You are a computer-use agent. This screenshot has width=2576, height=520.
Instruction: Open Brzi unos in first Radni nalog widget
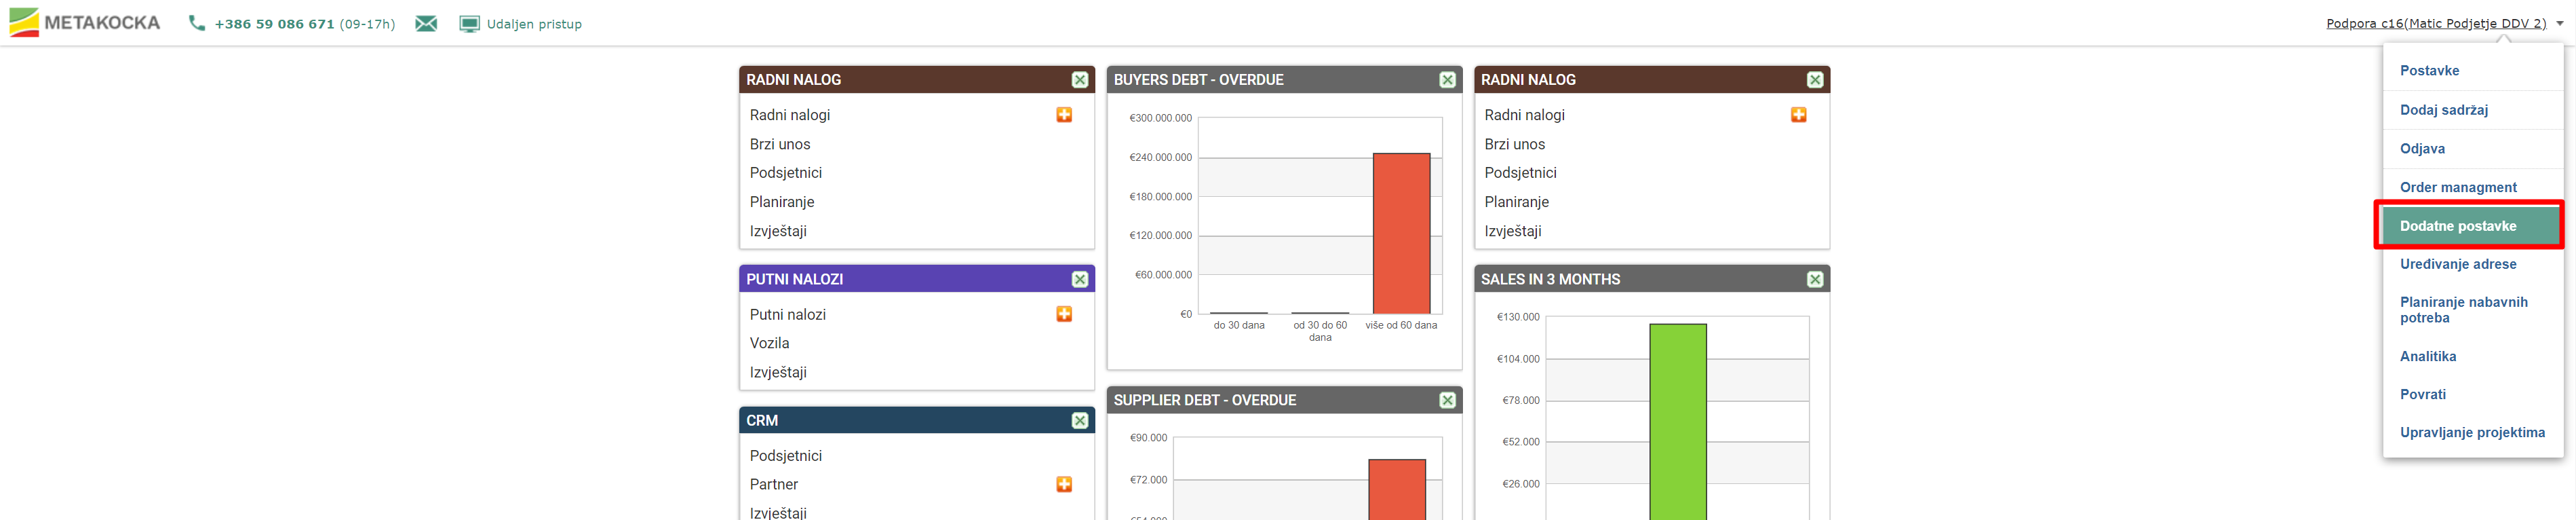pos(780,144)
